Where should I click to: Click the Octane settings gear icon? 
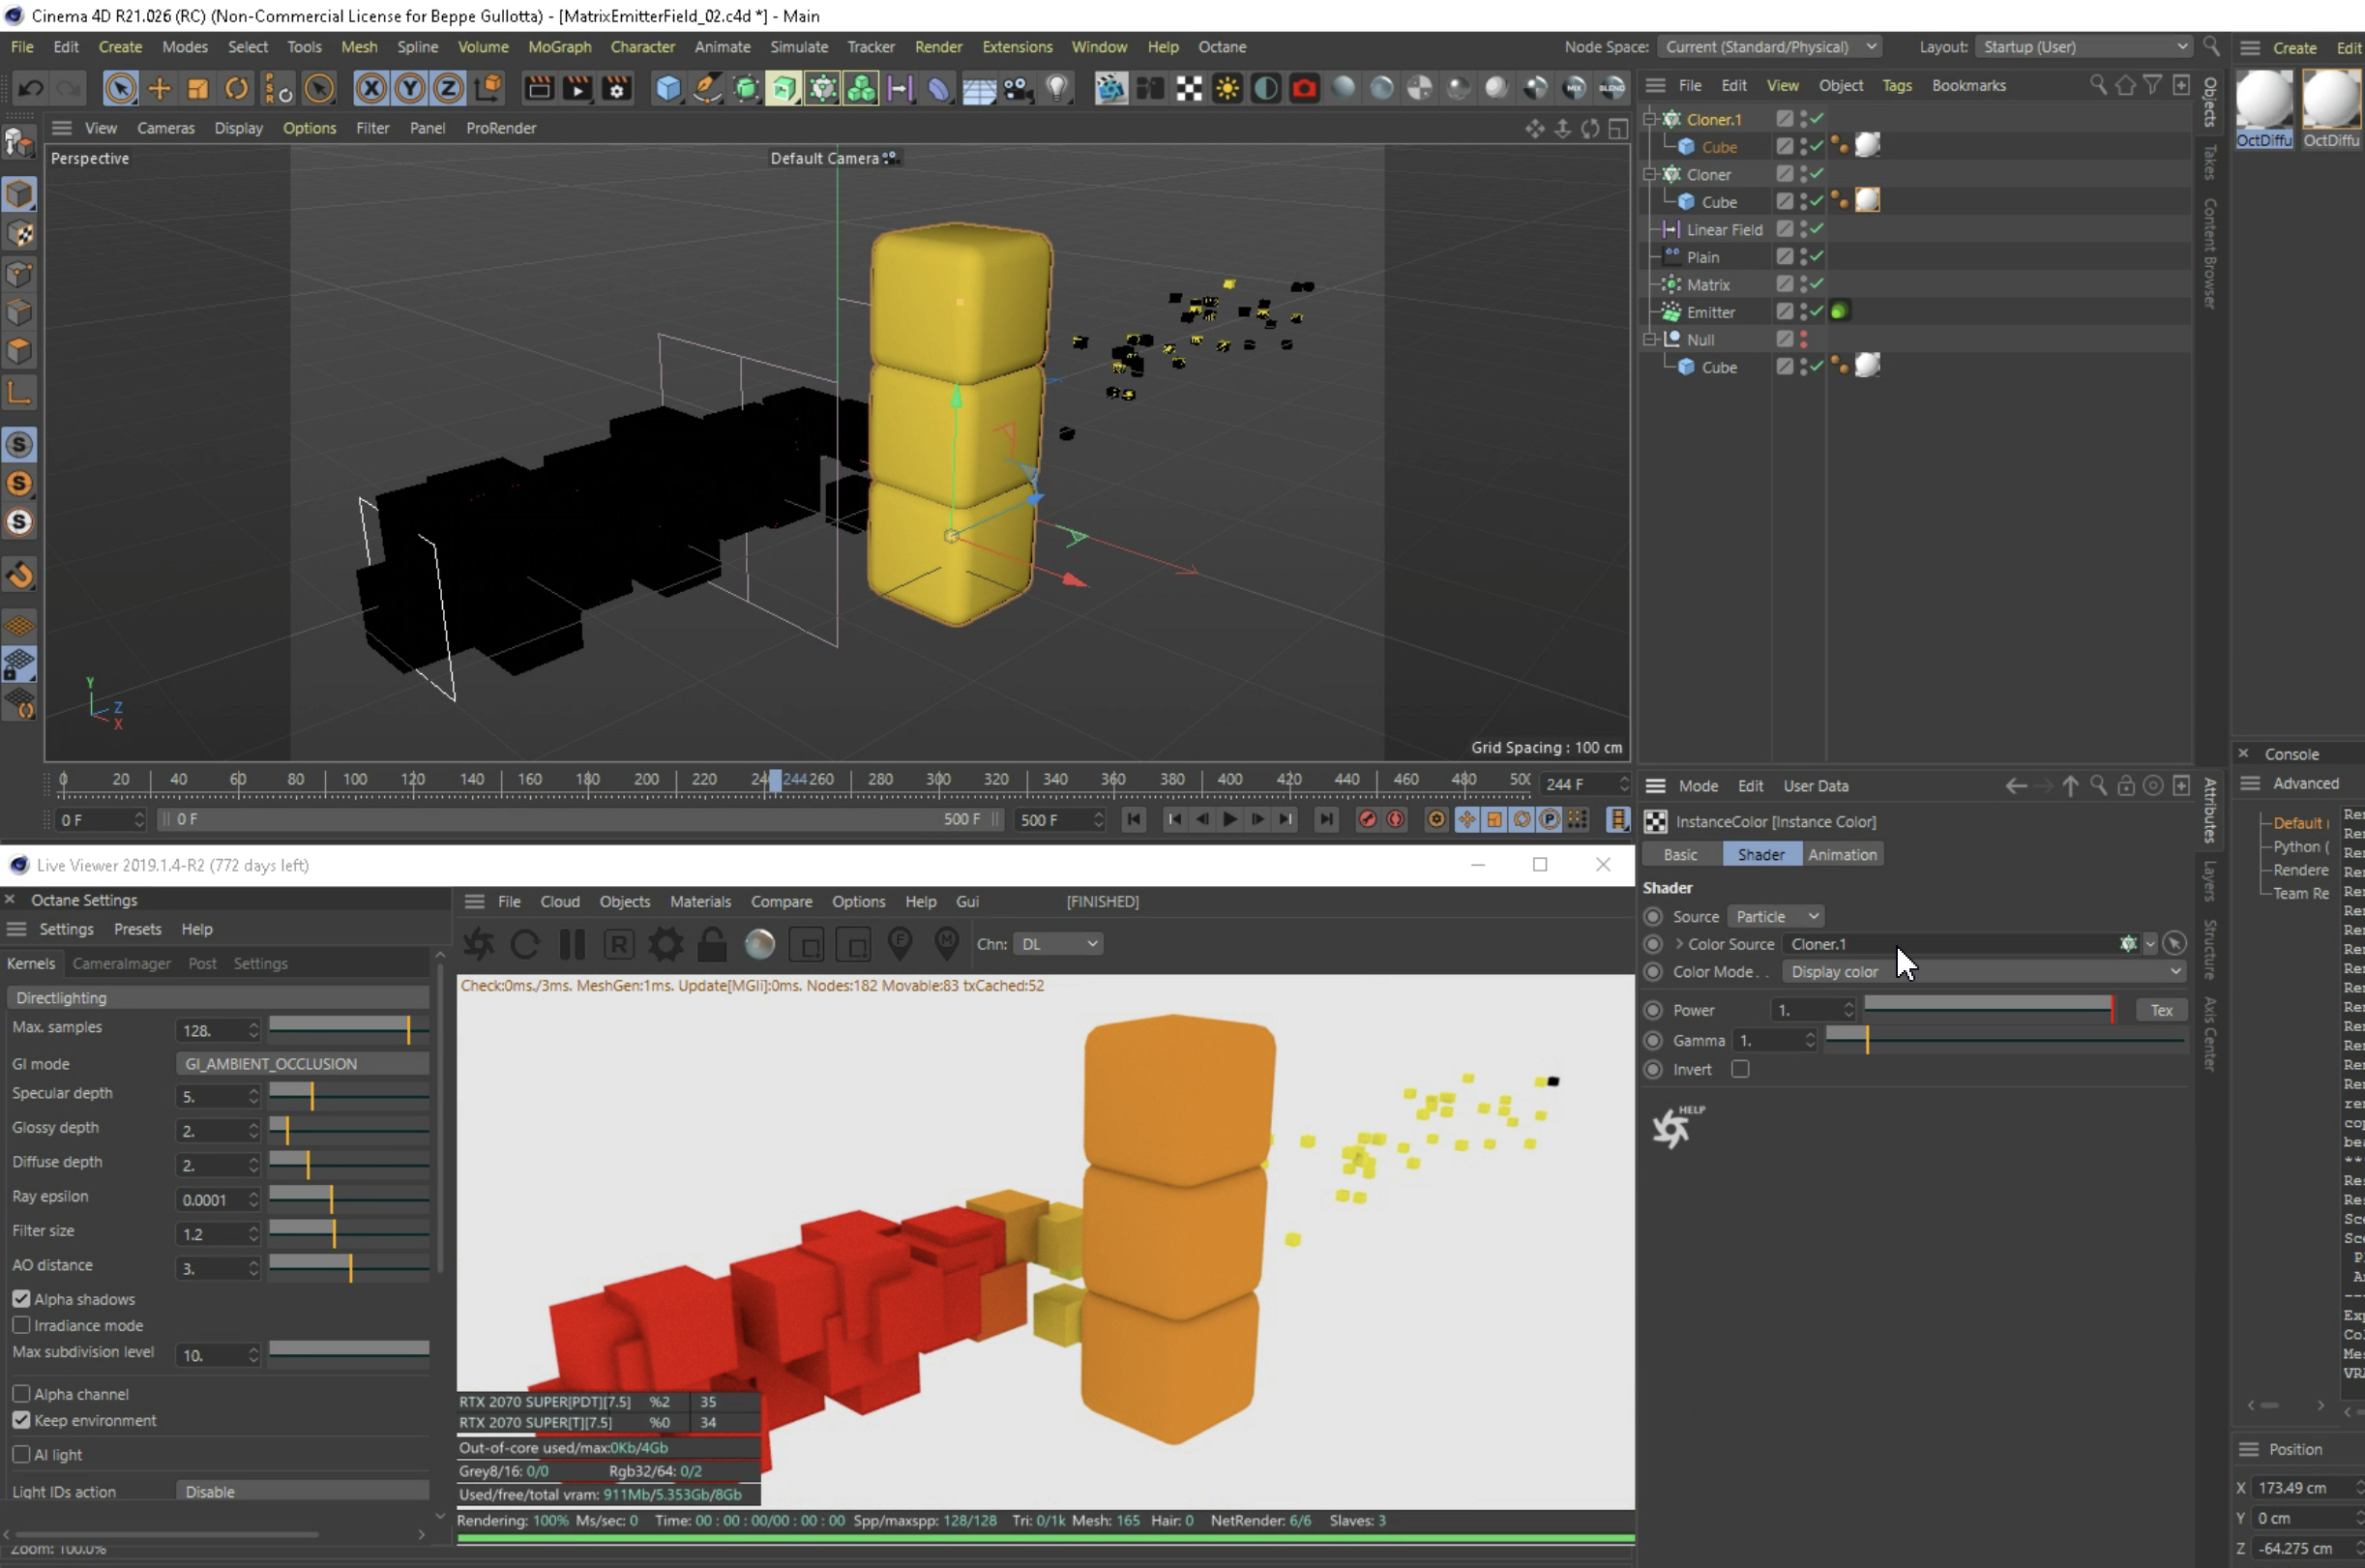point(666,944)
